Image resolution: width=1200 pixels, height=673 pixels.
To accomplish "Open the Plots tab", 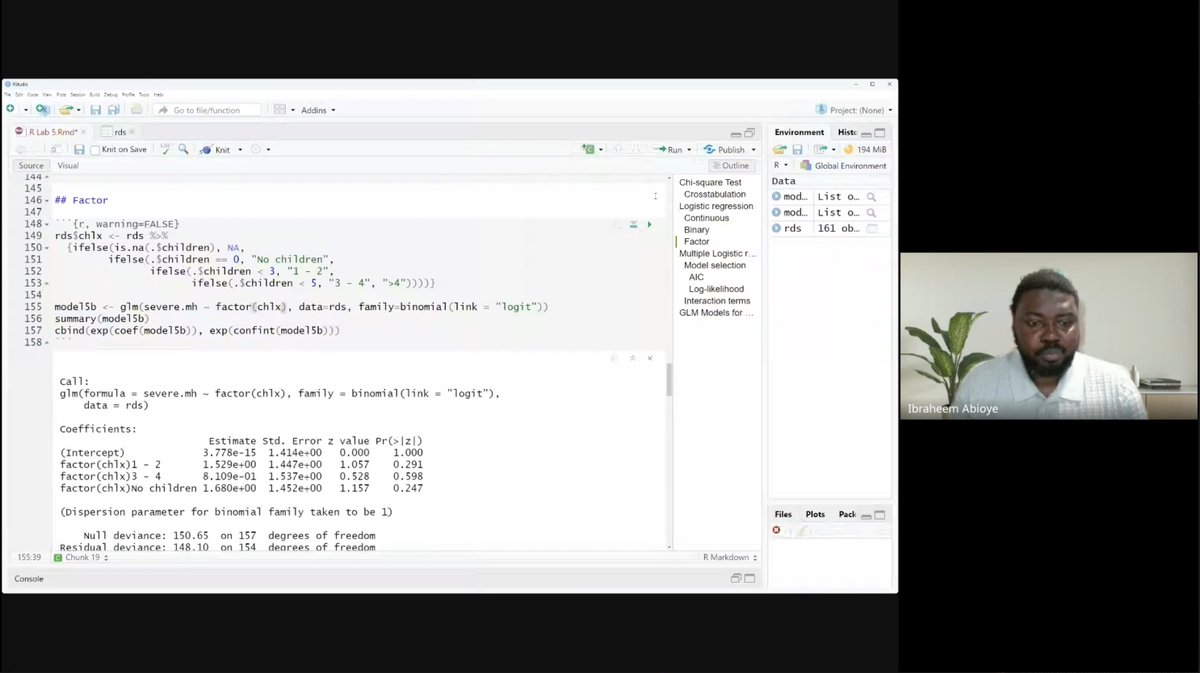I will 815,514.
